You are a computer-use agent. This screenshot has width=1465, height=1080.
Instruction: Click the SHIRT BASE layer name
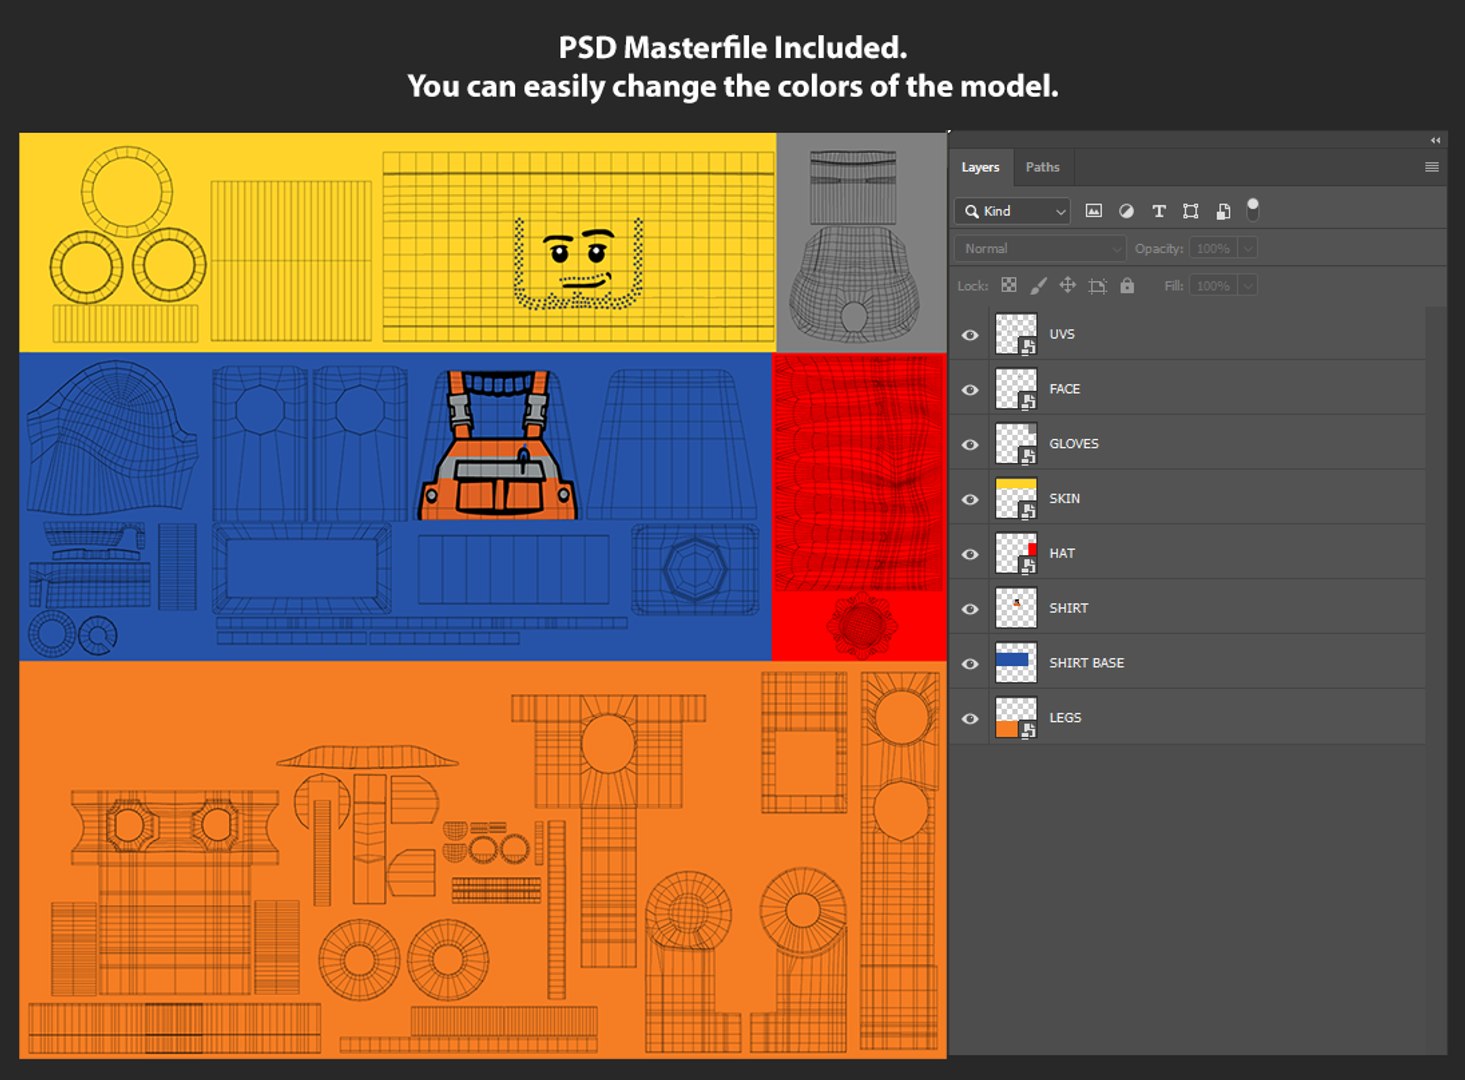pos(1086,663)
